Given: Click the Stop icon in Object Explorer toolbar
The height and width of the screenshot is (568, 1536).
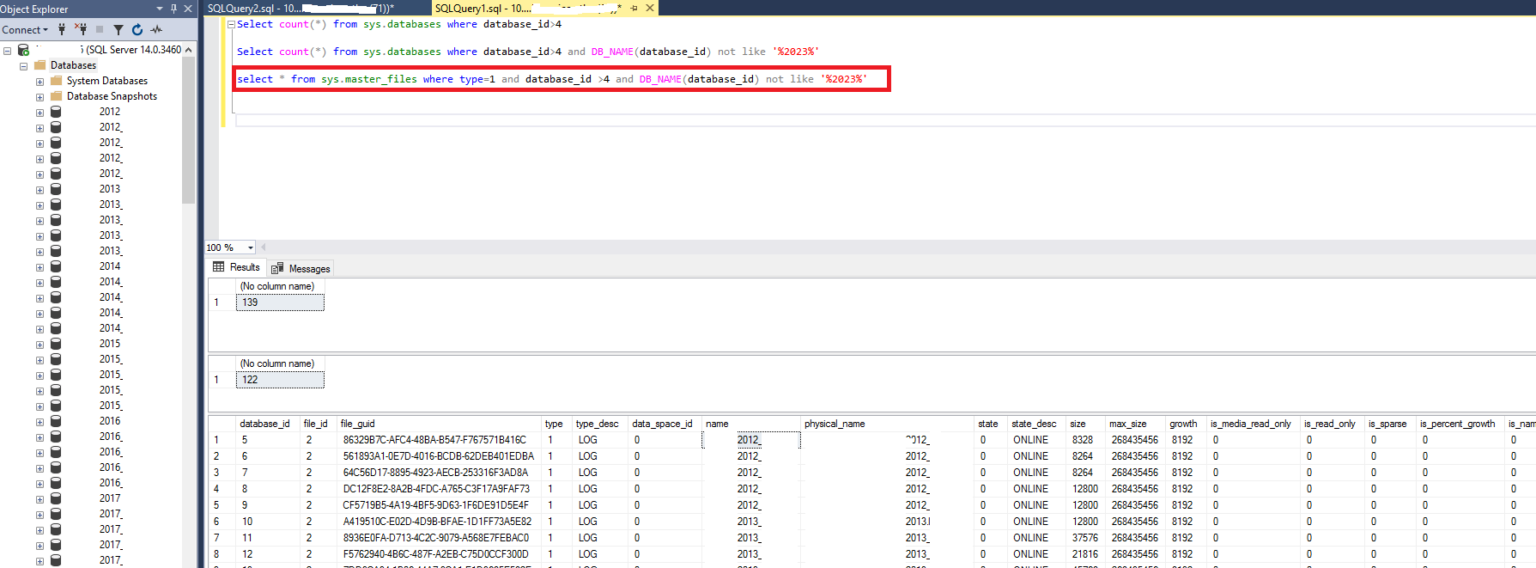Looking at the screenshot, I should (98, 30).
